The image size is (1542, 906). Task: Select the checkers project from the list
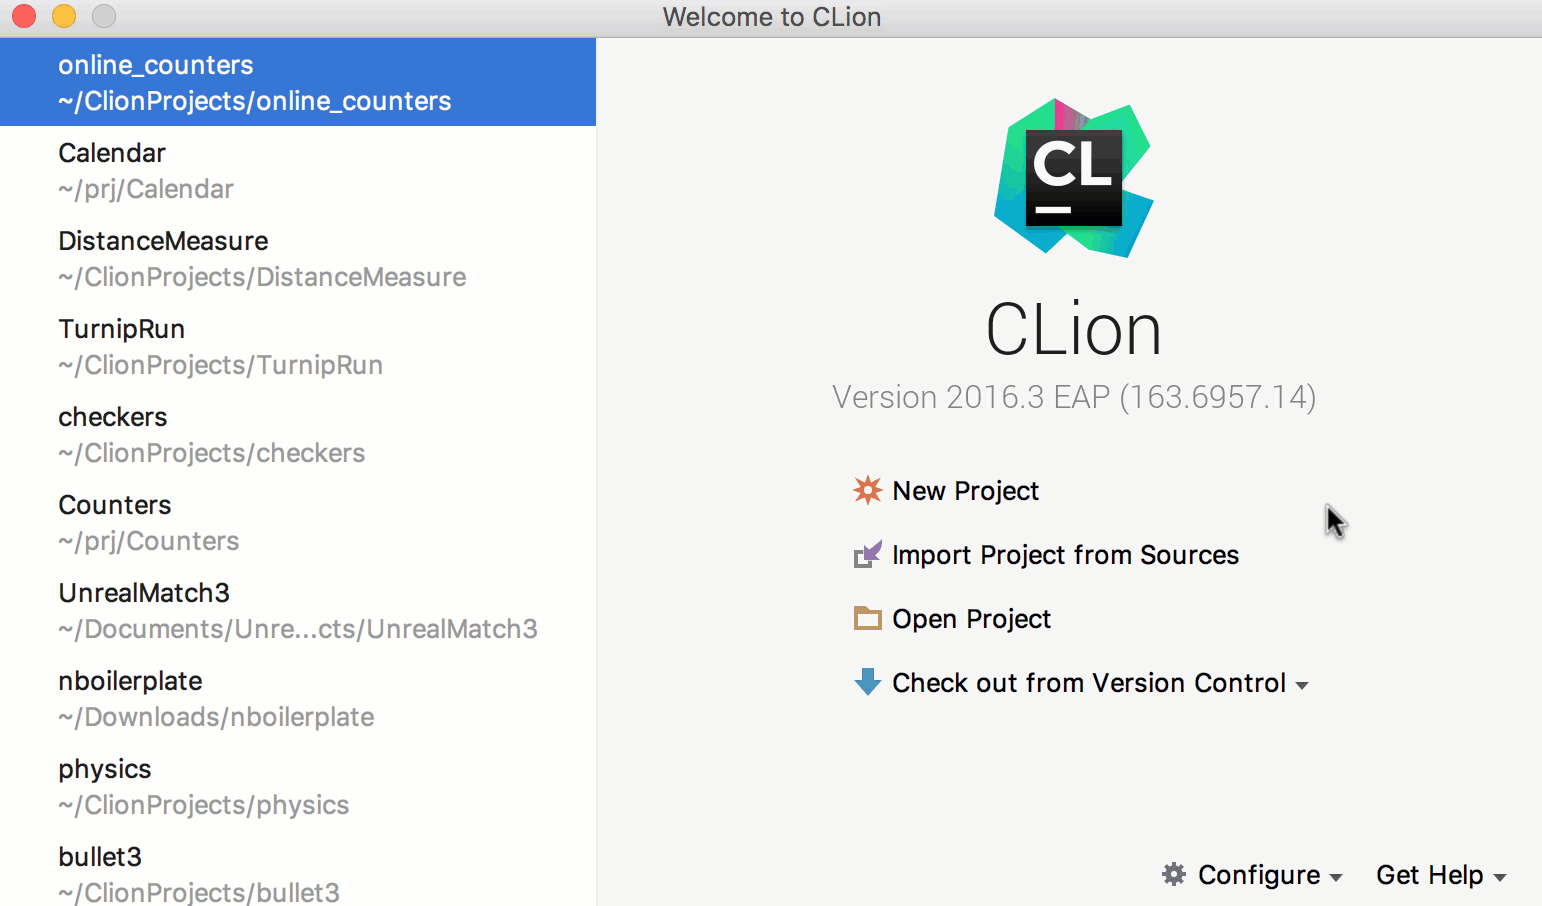point(298,434)
